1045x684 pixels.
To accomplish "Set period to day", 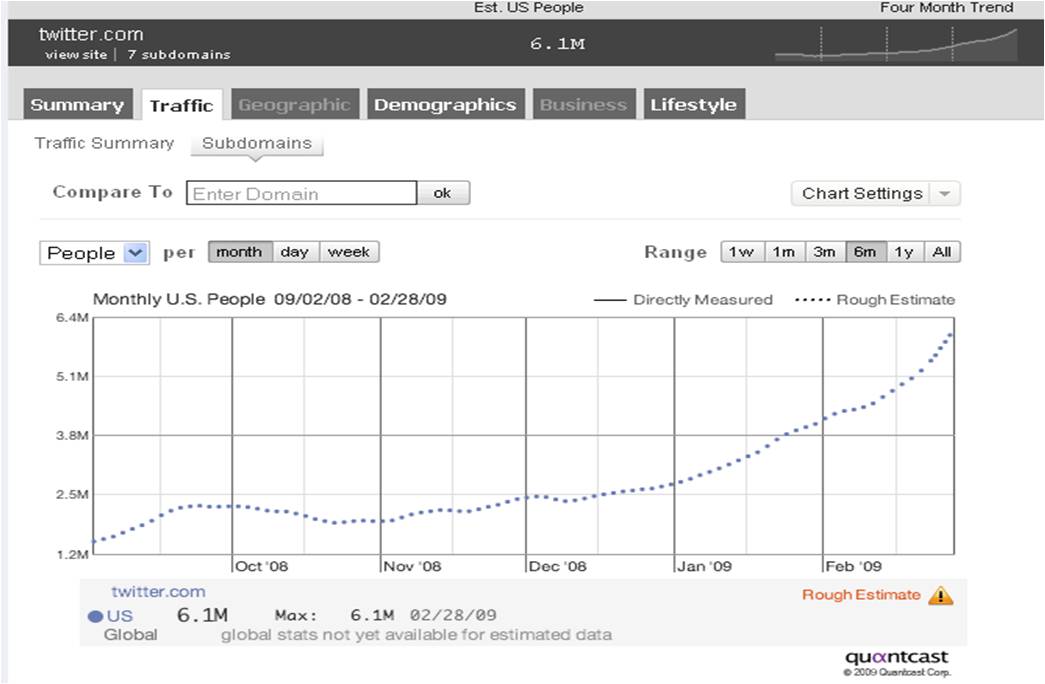I will pos(295,252).
